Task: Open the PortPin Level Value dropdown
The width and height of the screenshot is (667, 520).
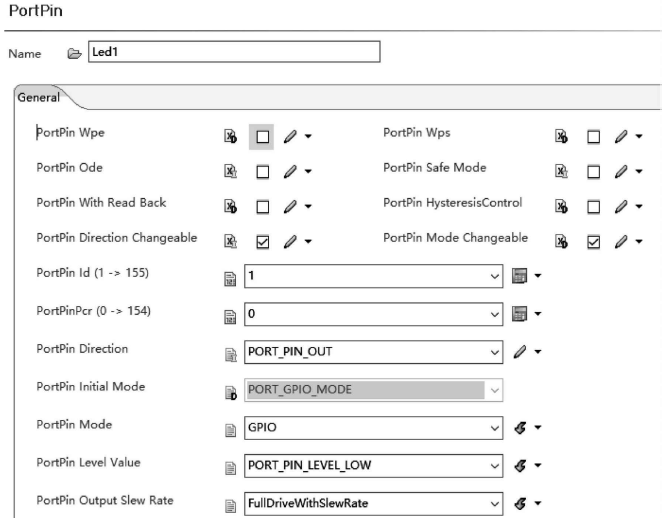Action: click(x=494, y=466)
